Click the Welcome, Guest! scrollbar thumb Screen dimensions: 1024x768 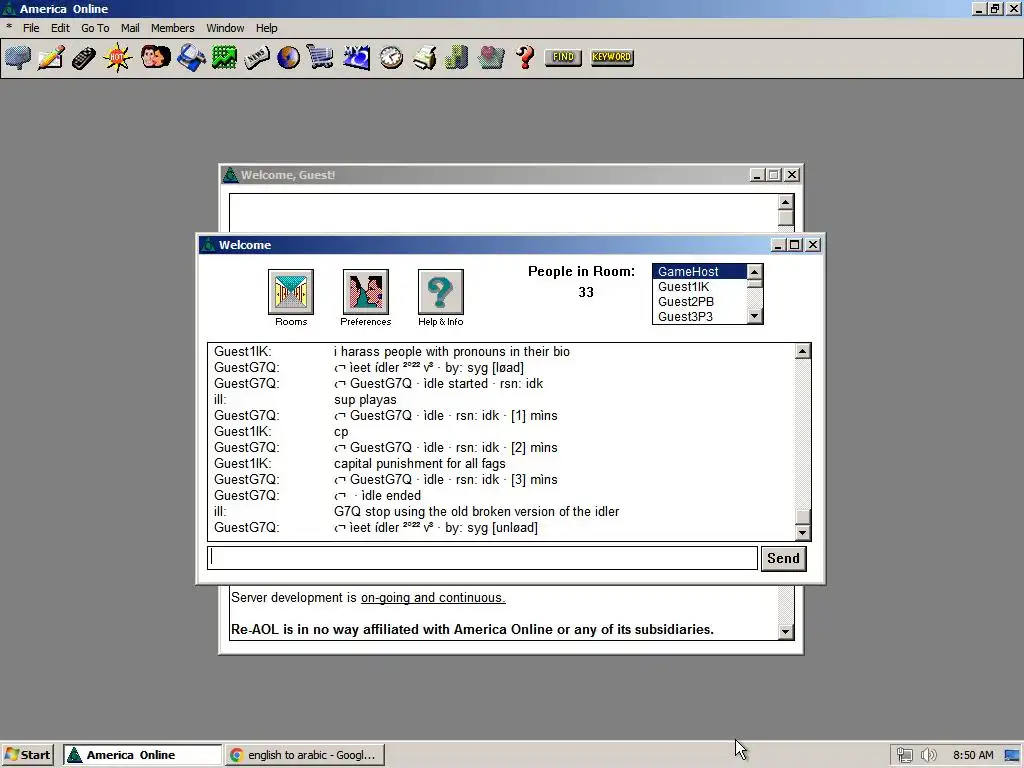pos(786,218)
